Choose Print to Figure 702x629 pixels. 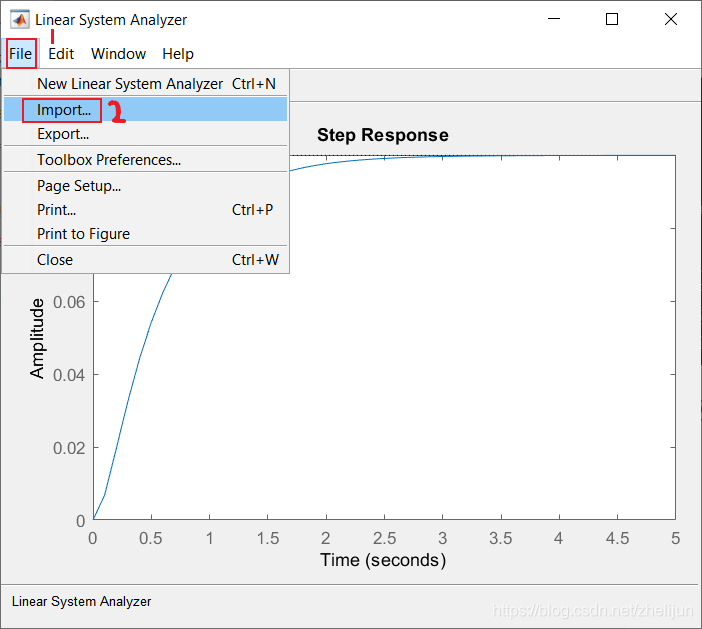click(146, 234)
